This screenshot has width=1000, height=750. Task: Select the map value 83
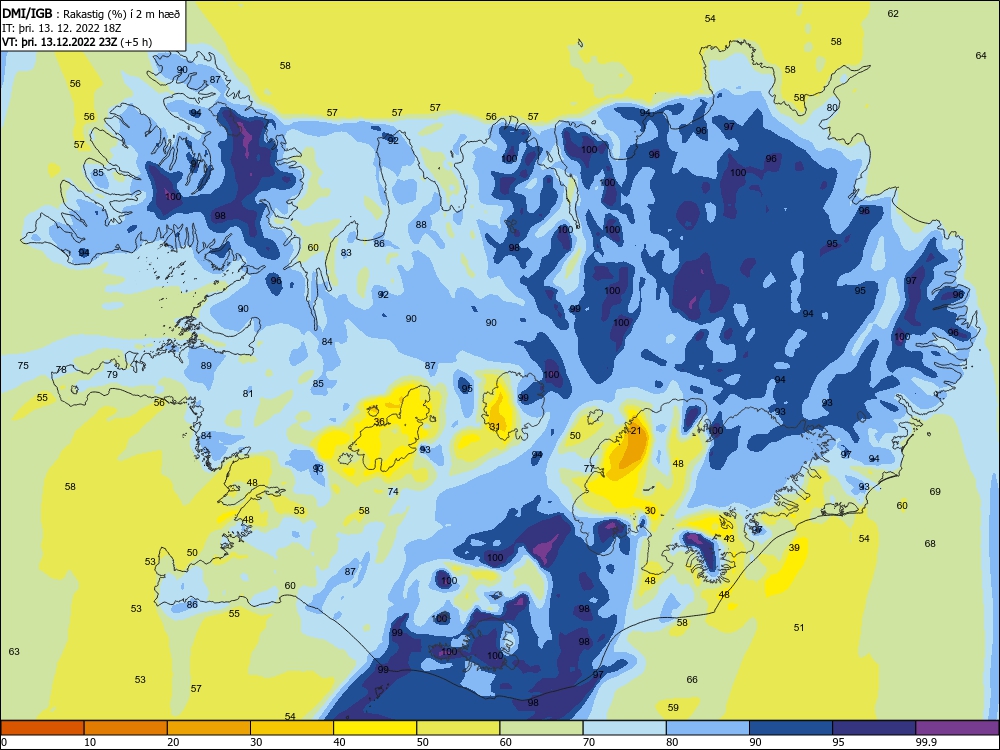(x=346, y=253)
